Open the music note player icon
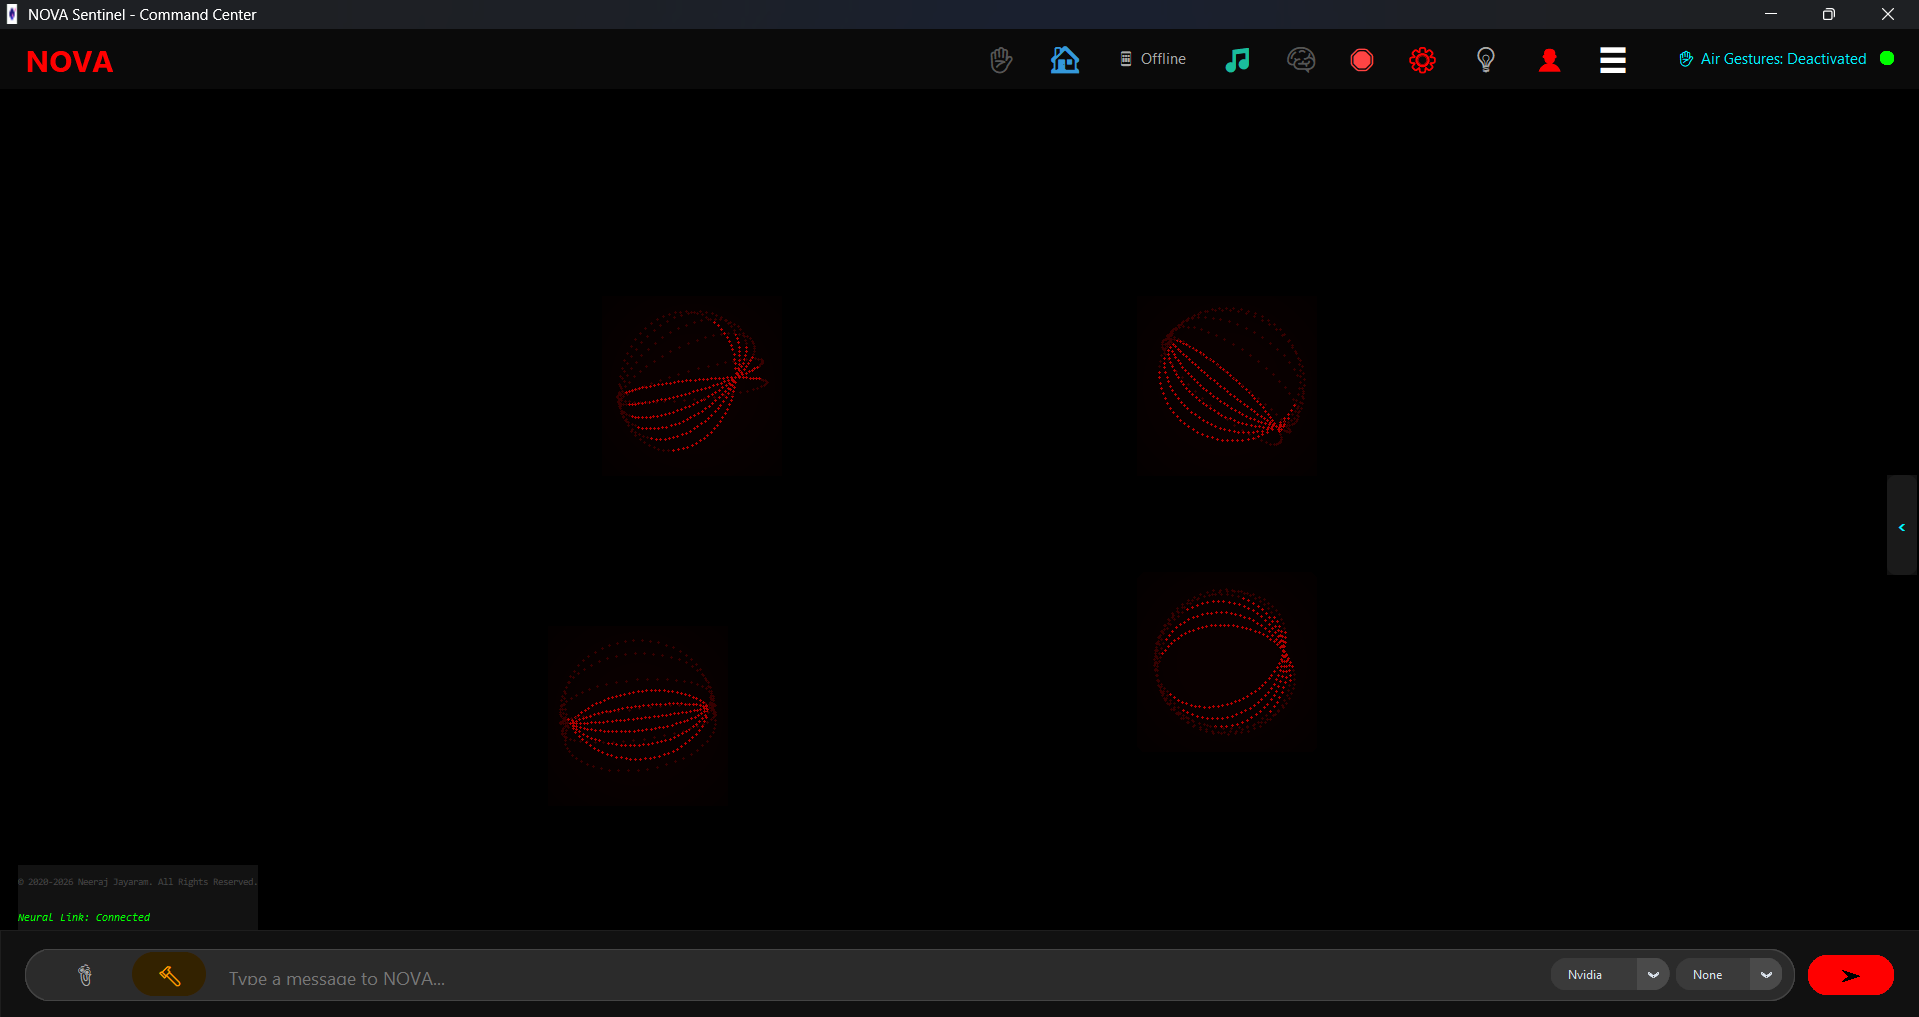Screen dimensions: 1919x1017 point(1237,60)
